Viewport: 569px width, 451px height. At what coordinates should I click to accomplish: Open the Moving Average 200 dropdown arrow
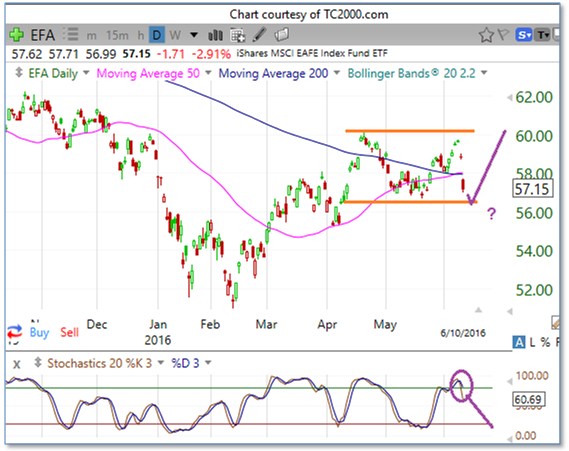[x=336, y=73]
